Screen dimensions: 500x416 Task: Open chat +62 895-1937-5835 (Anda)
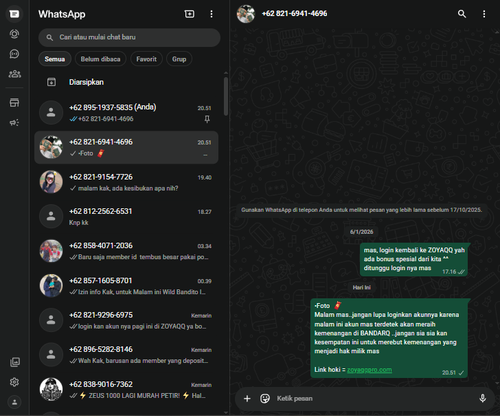127,113
